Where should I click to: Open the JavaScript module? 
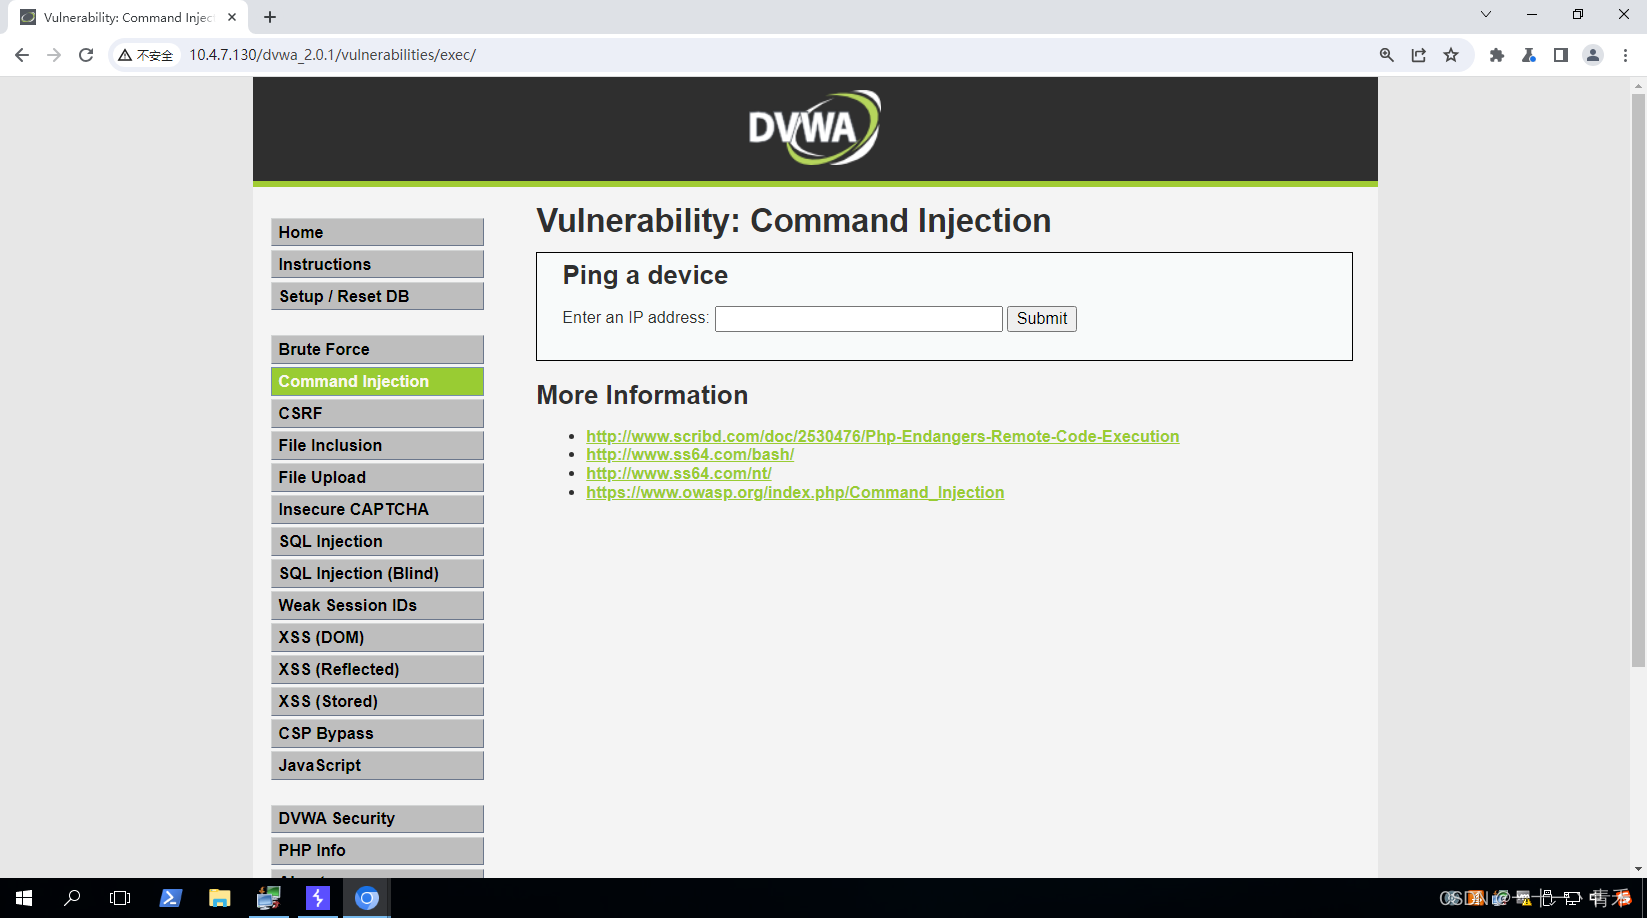pos(377,765)
